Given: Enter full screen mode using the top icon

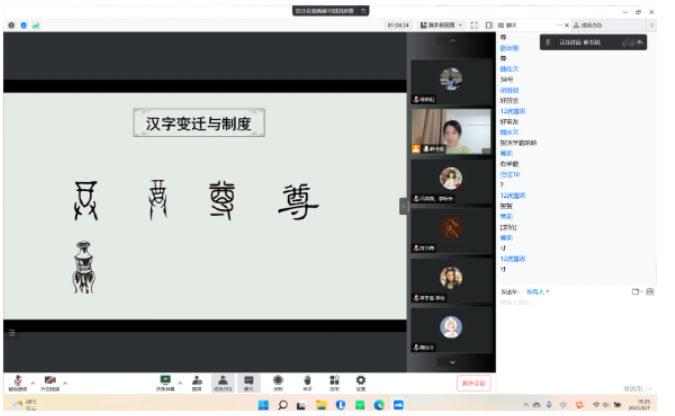Looking at the screenshot, I should (475, 25).
